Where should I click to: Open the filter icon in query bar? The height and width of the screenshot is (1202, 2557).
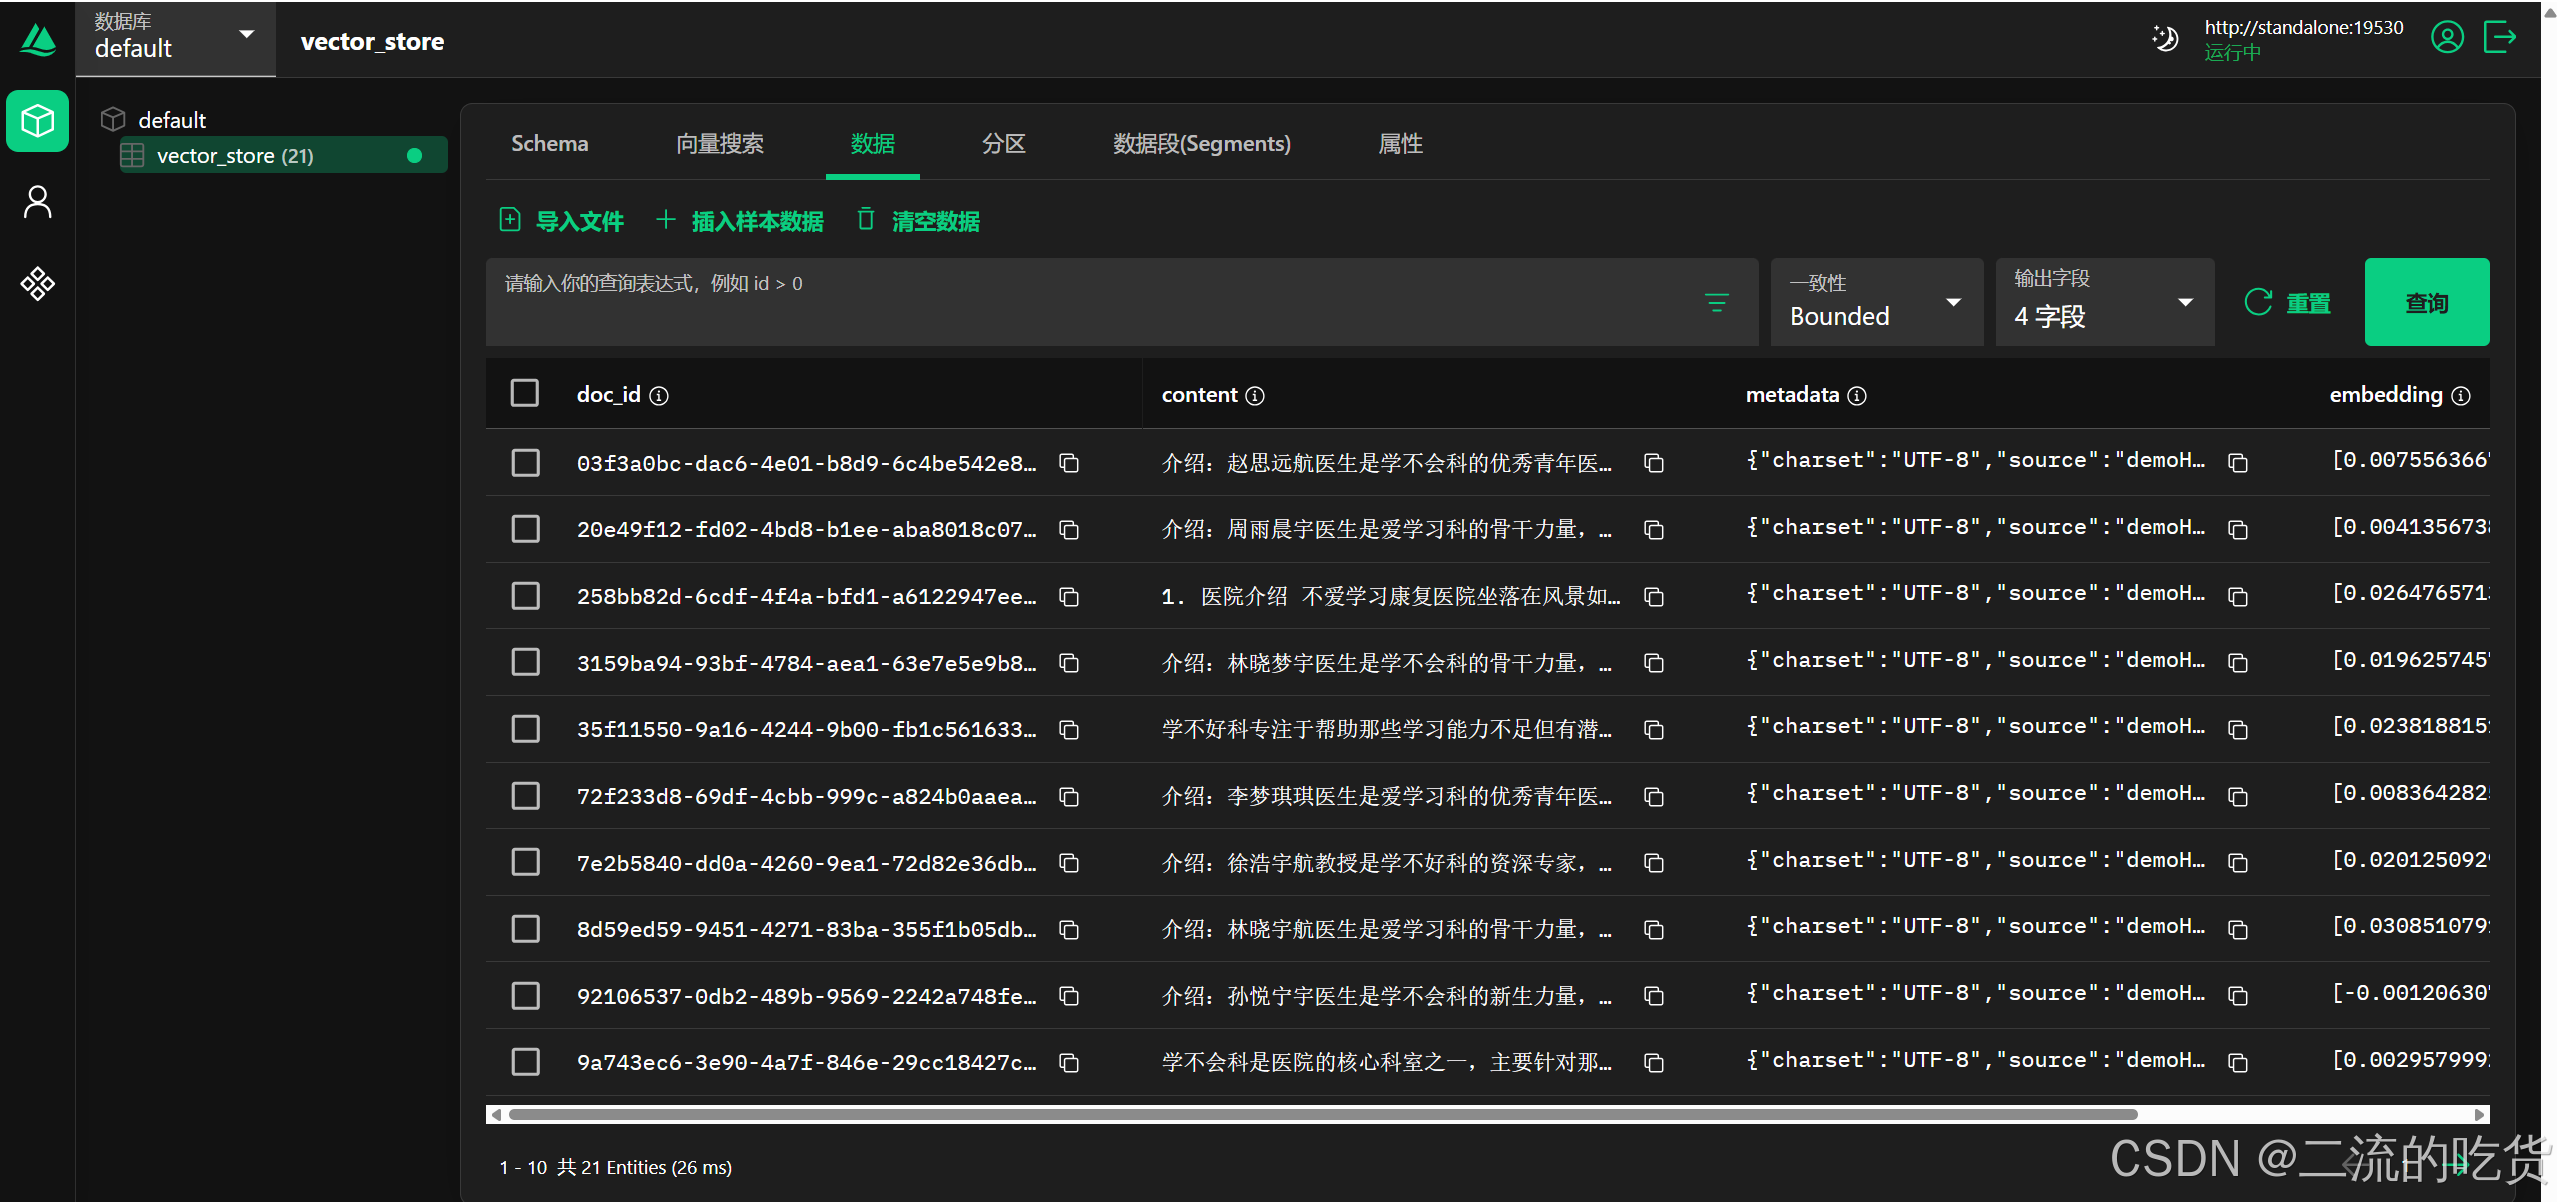click(x=1717, y=301)
